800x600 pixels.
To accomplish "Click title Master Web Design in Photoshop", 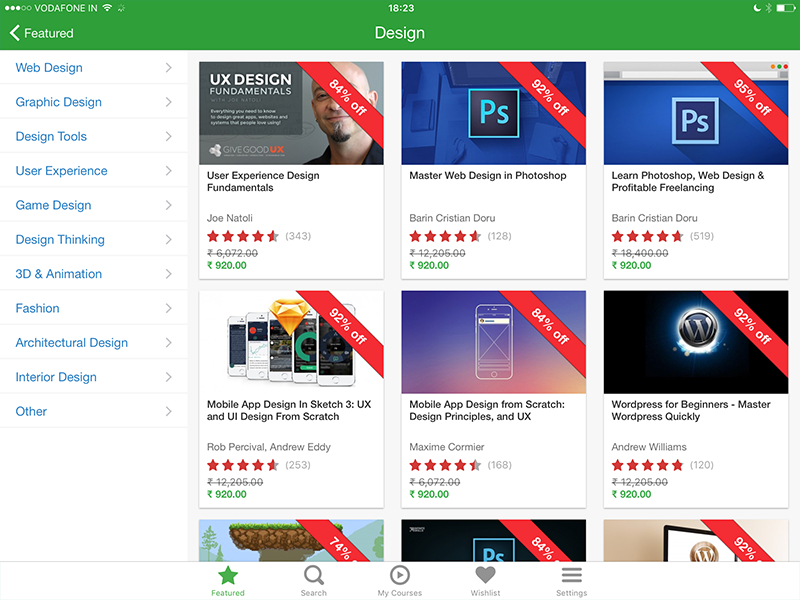I will (x=488, y=176).
